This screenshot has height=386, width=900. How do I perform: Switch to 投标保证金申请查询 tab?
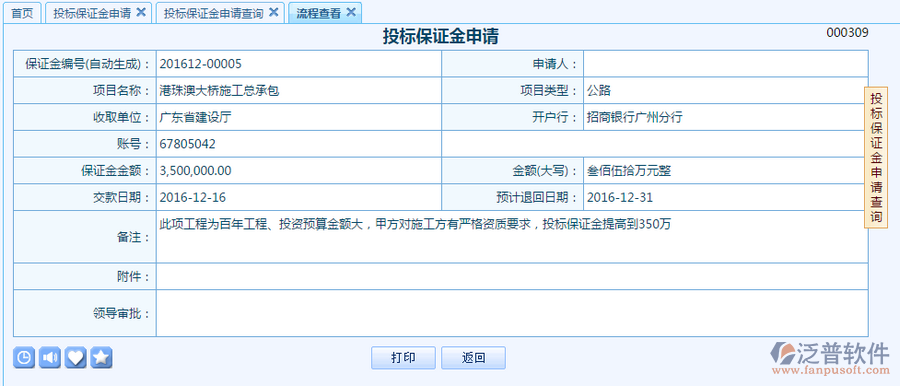[214, 13]
